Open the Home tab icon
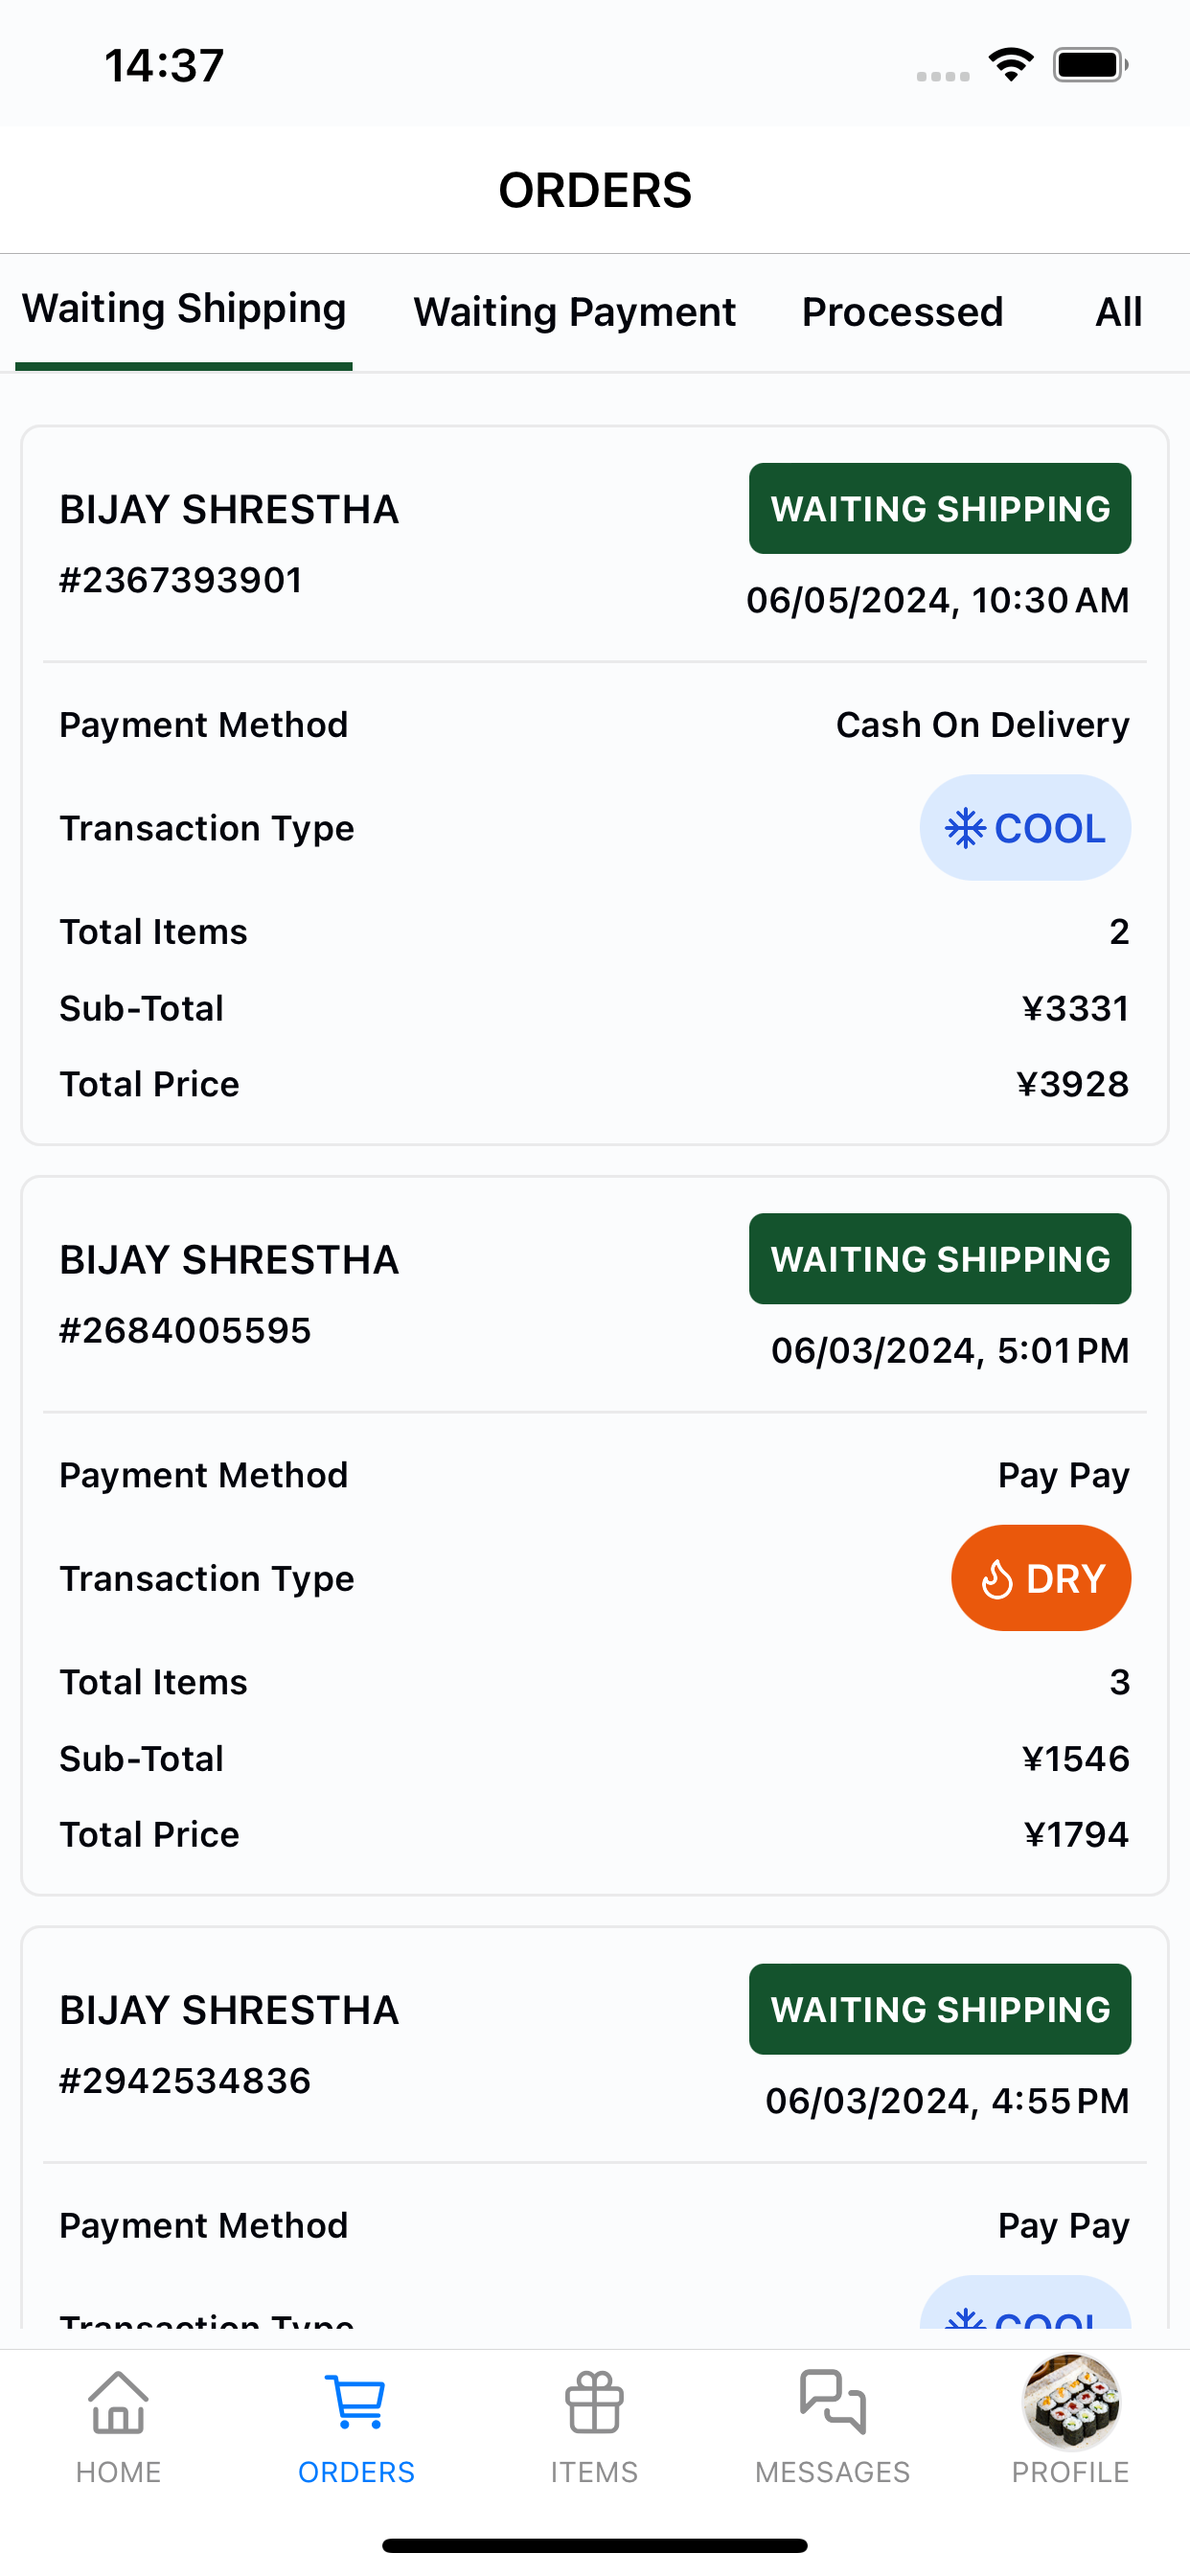Screen dimensions: 1190x2576 tap(118, 2403)
